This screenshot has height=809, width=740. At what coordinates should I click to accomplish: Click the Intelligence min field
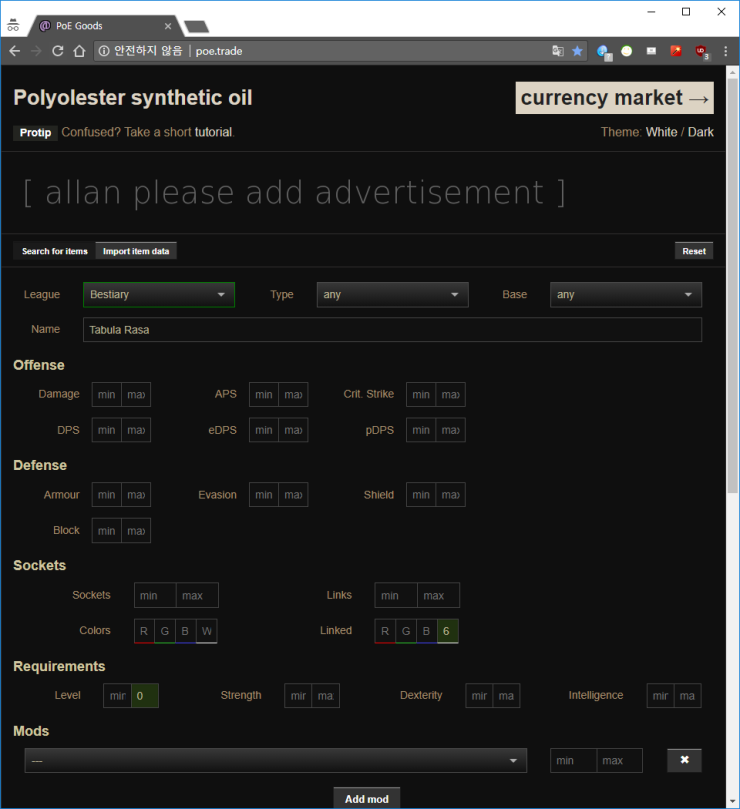661,696
